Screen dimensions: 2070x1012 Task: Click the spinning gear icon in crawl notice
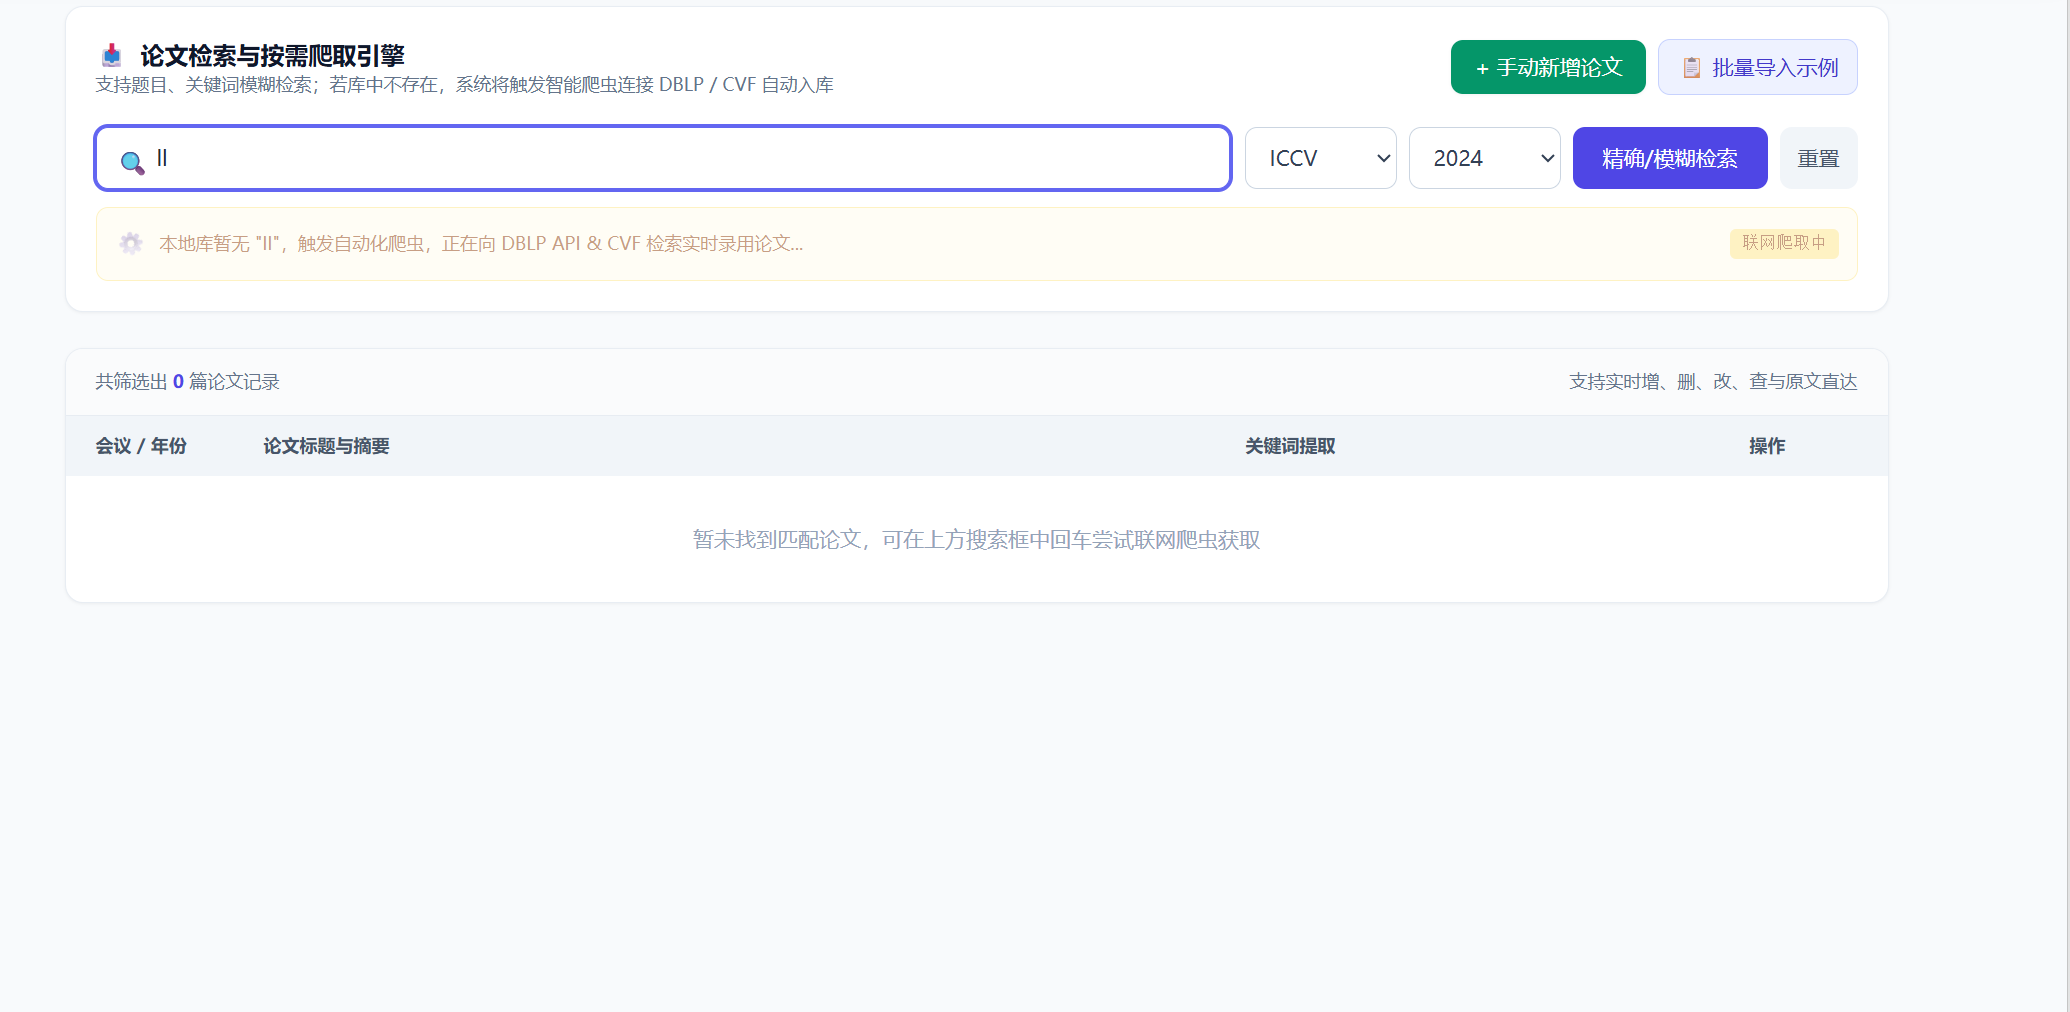pyautogui.click(x=131, y=243)
